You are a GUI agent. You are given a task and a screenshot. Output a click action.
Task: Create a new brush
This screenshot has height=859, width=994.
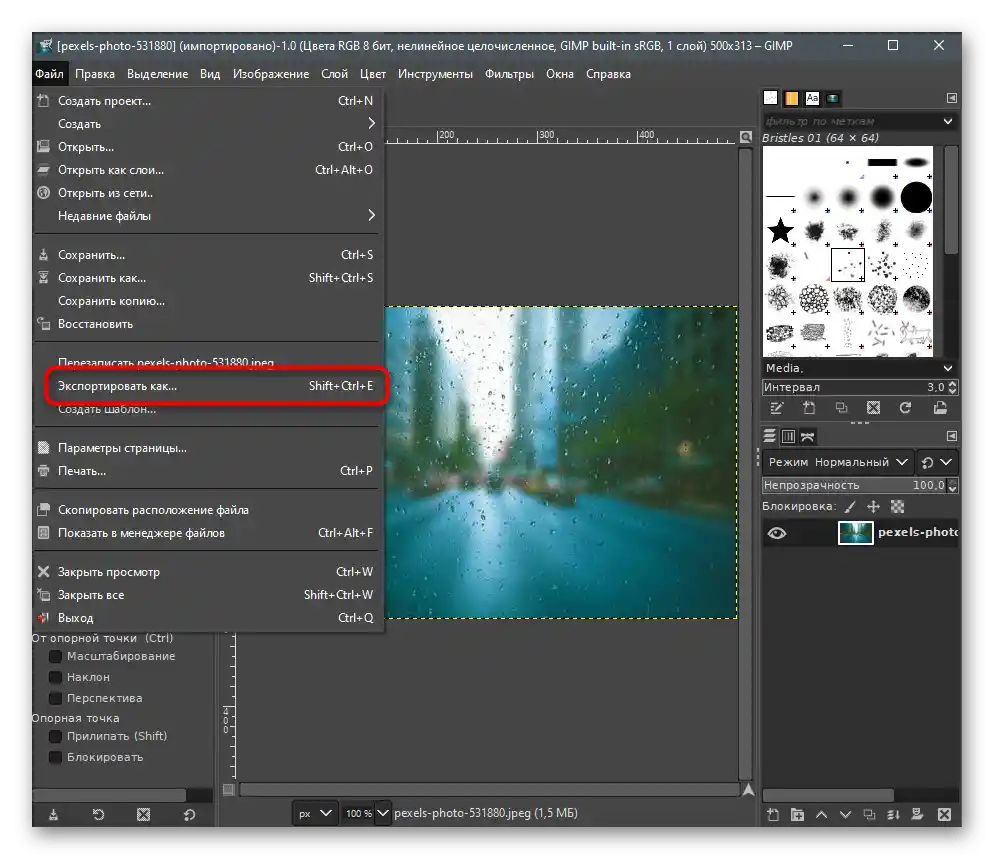809,408
